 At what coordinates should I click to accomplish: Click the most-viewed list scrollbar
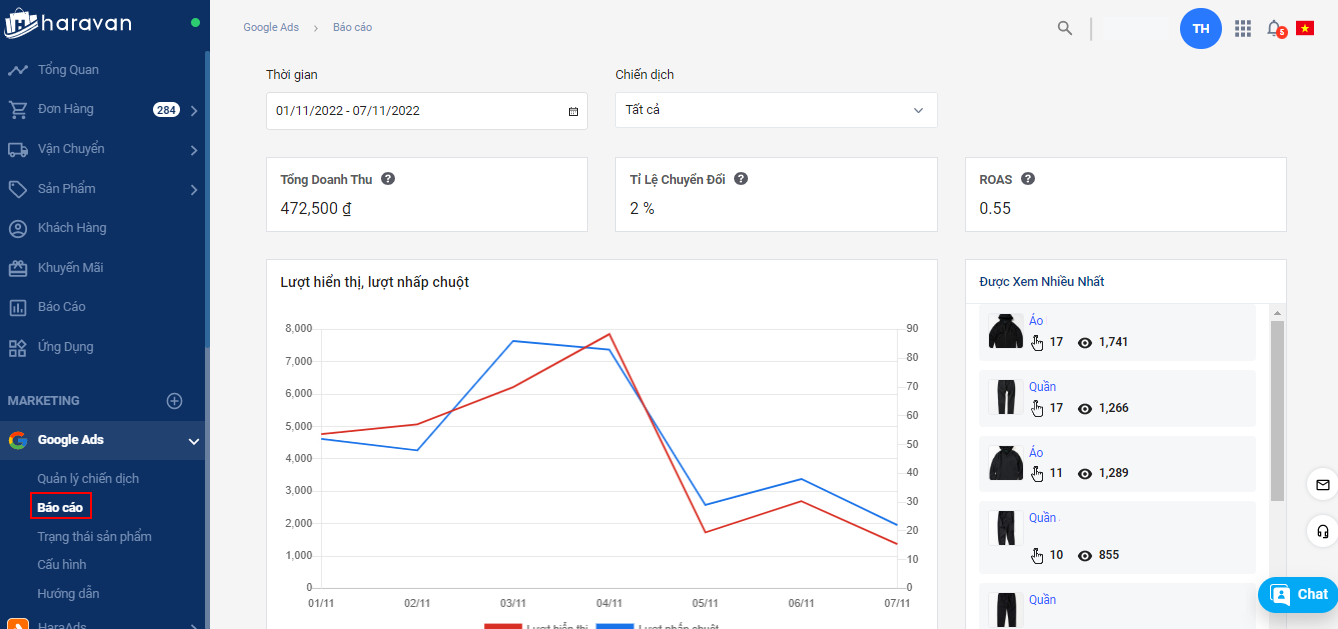pyautogui.click(x=1277, y=410)
